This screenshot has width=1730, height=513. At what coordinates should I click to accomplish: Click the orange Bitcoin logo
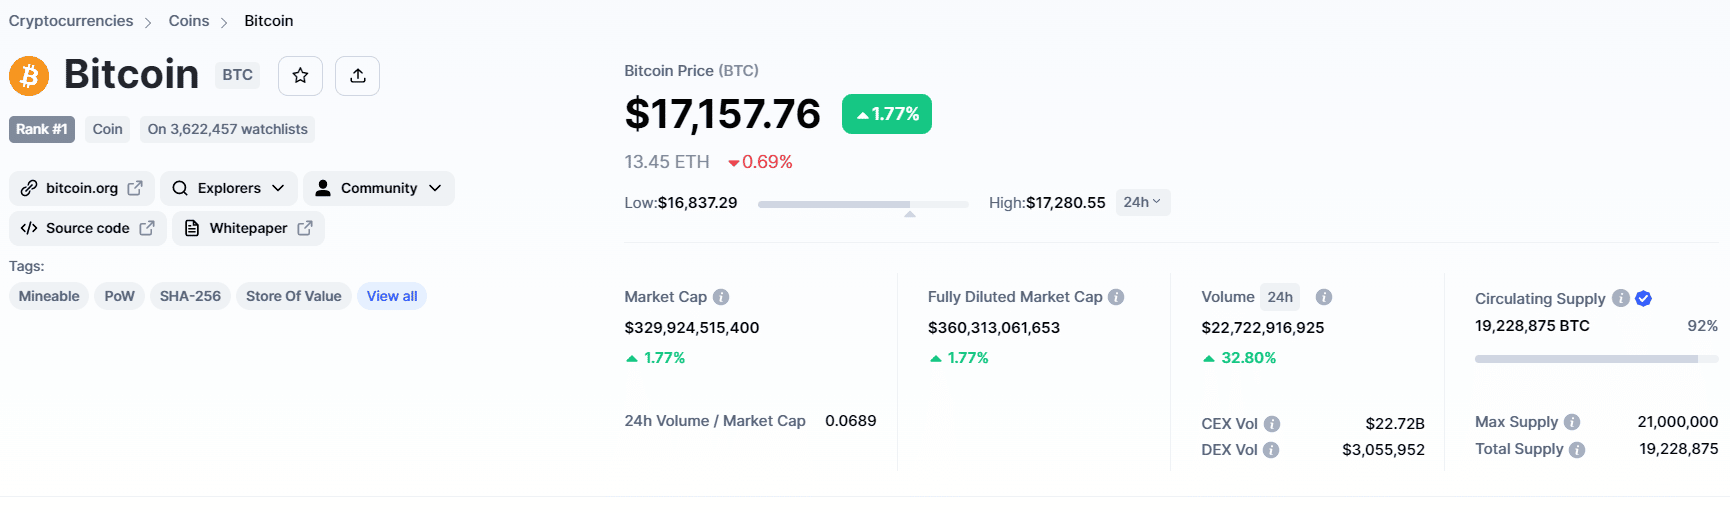click(x=29, y=76)
